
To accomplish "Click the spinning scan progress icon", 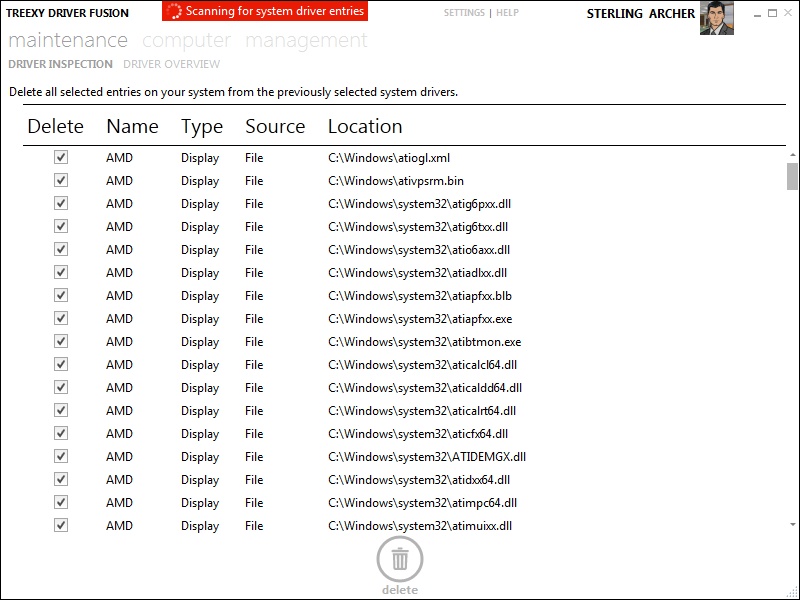I will [x=174, y=12].
